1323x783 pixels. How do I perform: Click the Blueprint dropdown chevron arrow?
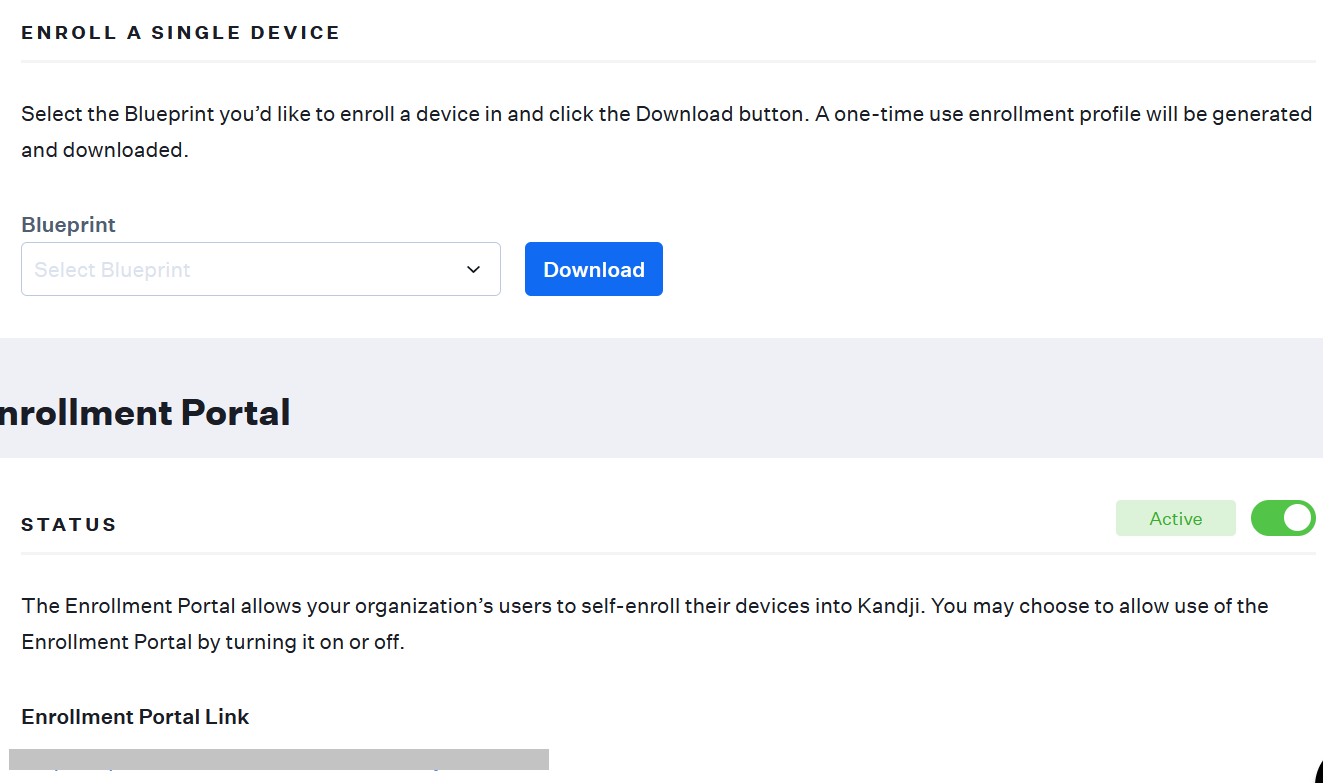click(x=474, y=270)
